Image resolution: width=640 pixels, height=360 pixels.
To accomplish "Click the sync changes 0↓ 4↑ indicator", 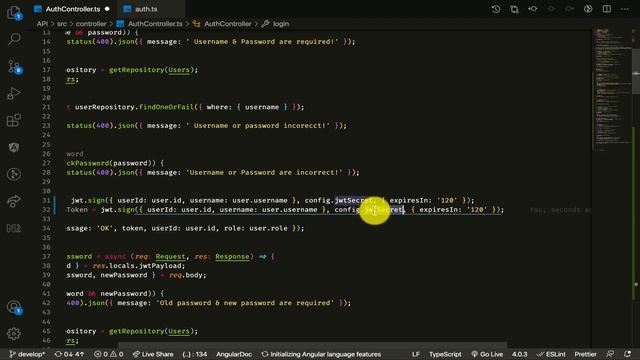I will pyautogui.click(x=70, y=354).
